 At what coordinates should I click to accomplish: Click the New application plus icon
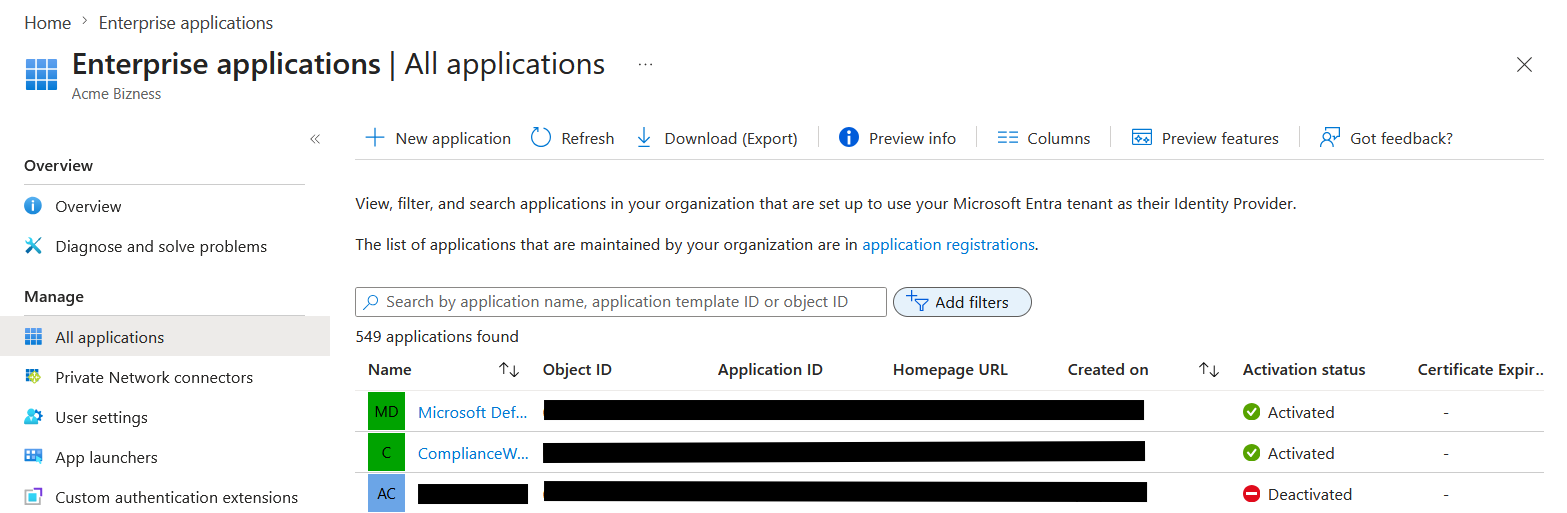tap(374, 138)
